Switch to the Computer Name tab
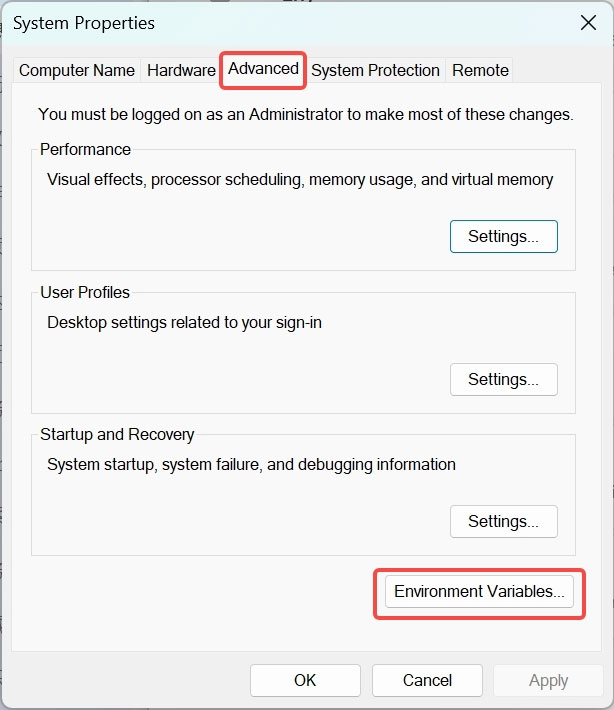This screenshot has width=614, height=710. point(77,70)
